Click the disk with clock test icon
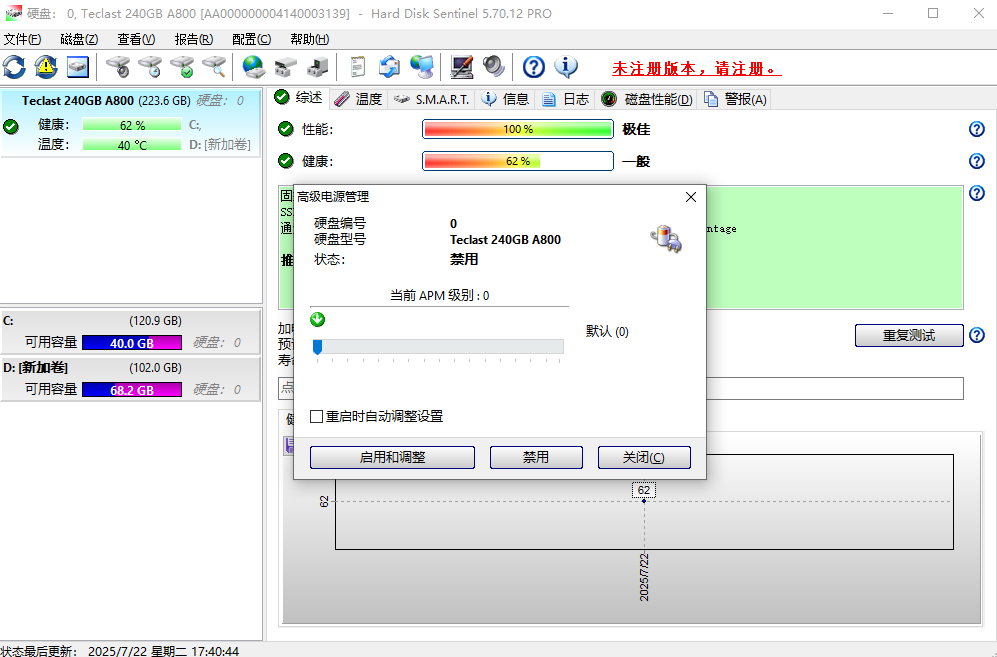This screenshot has height=657, width=997. click(x=150, y=67)
